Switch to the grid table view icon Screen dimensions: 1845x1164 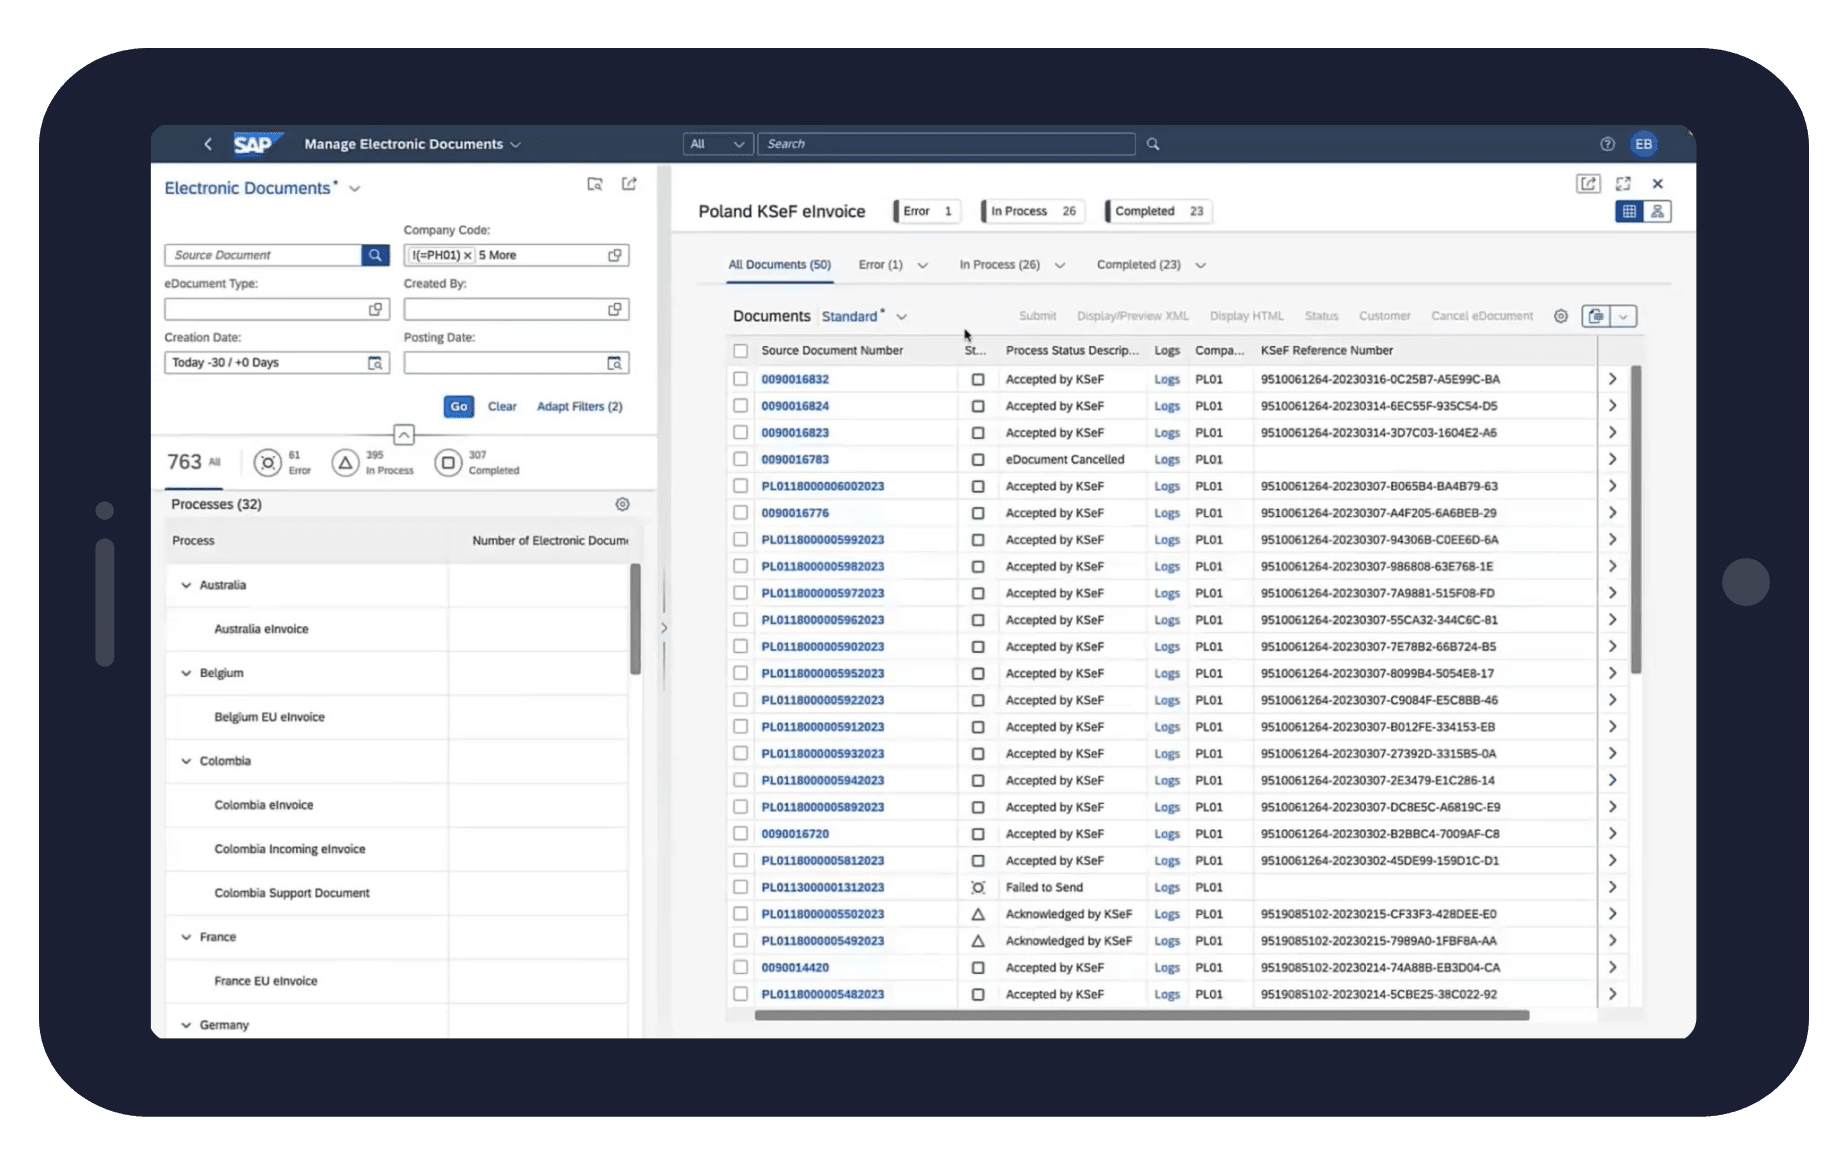click(x=1629, y=211)
